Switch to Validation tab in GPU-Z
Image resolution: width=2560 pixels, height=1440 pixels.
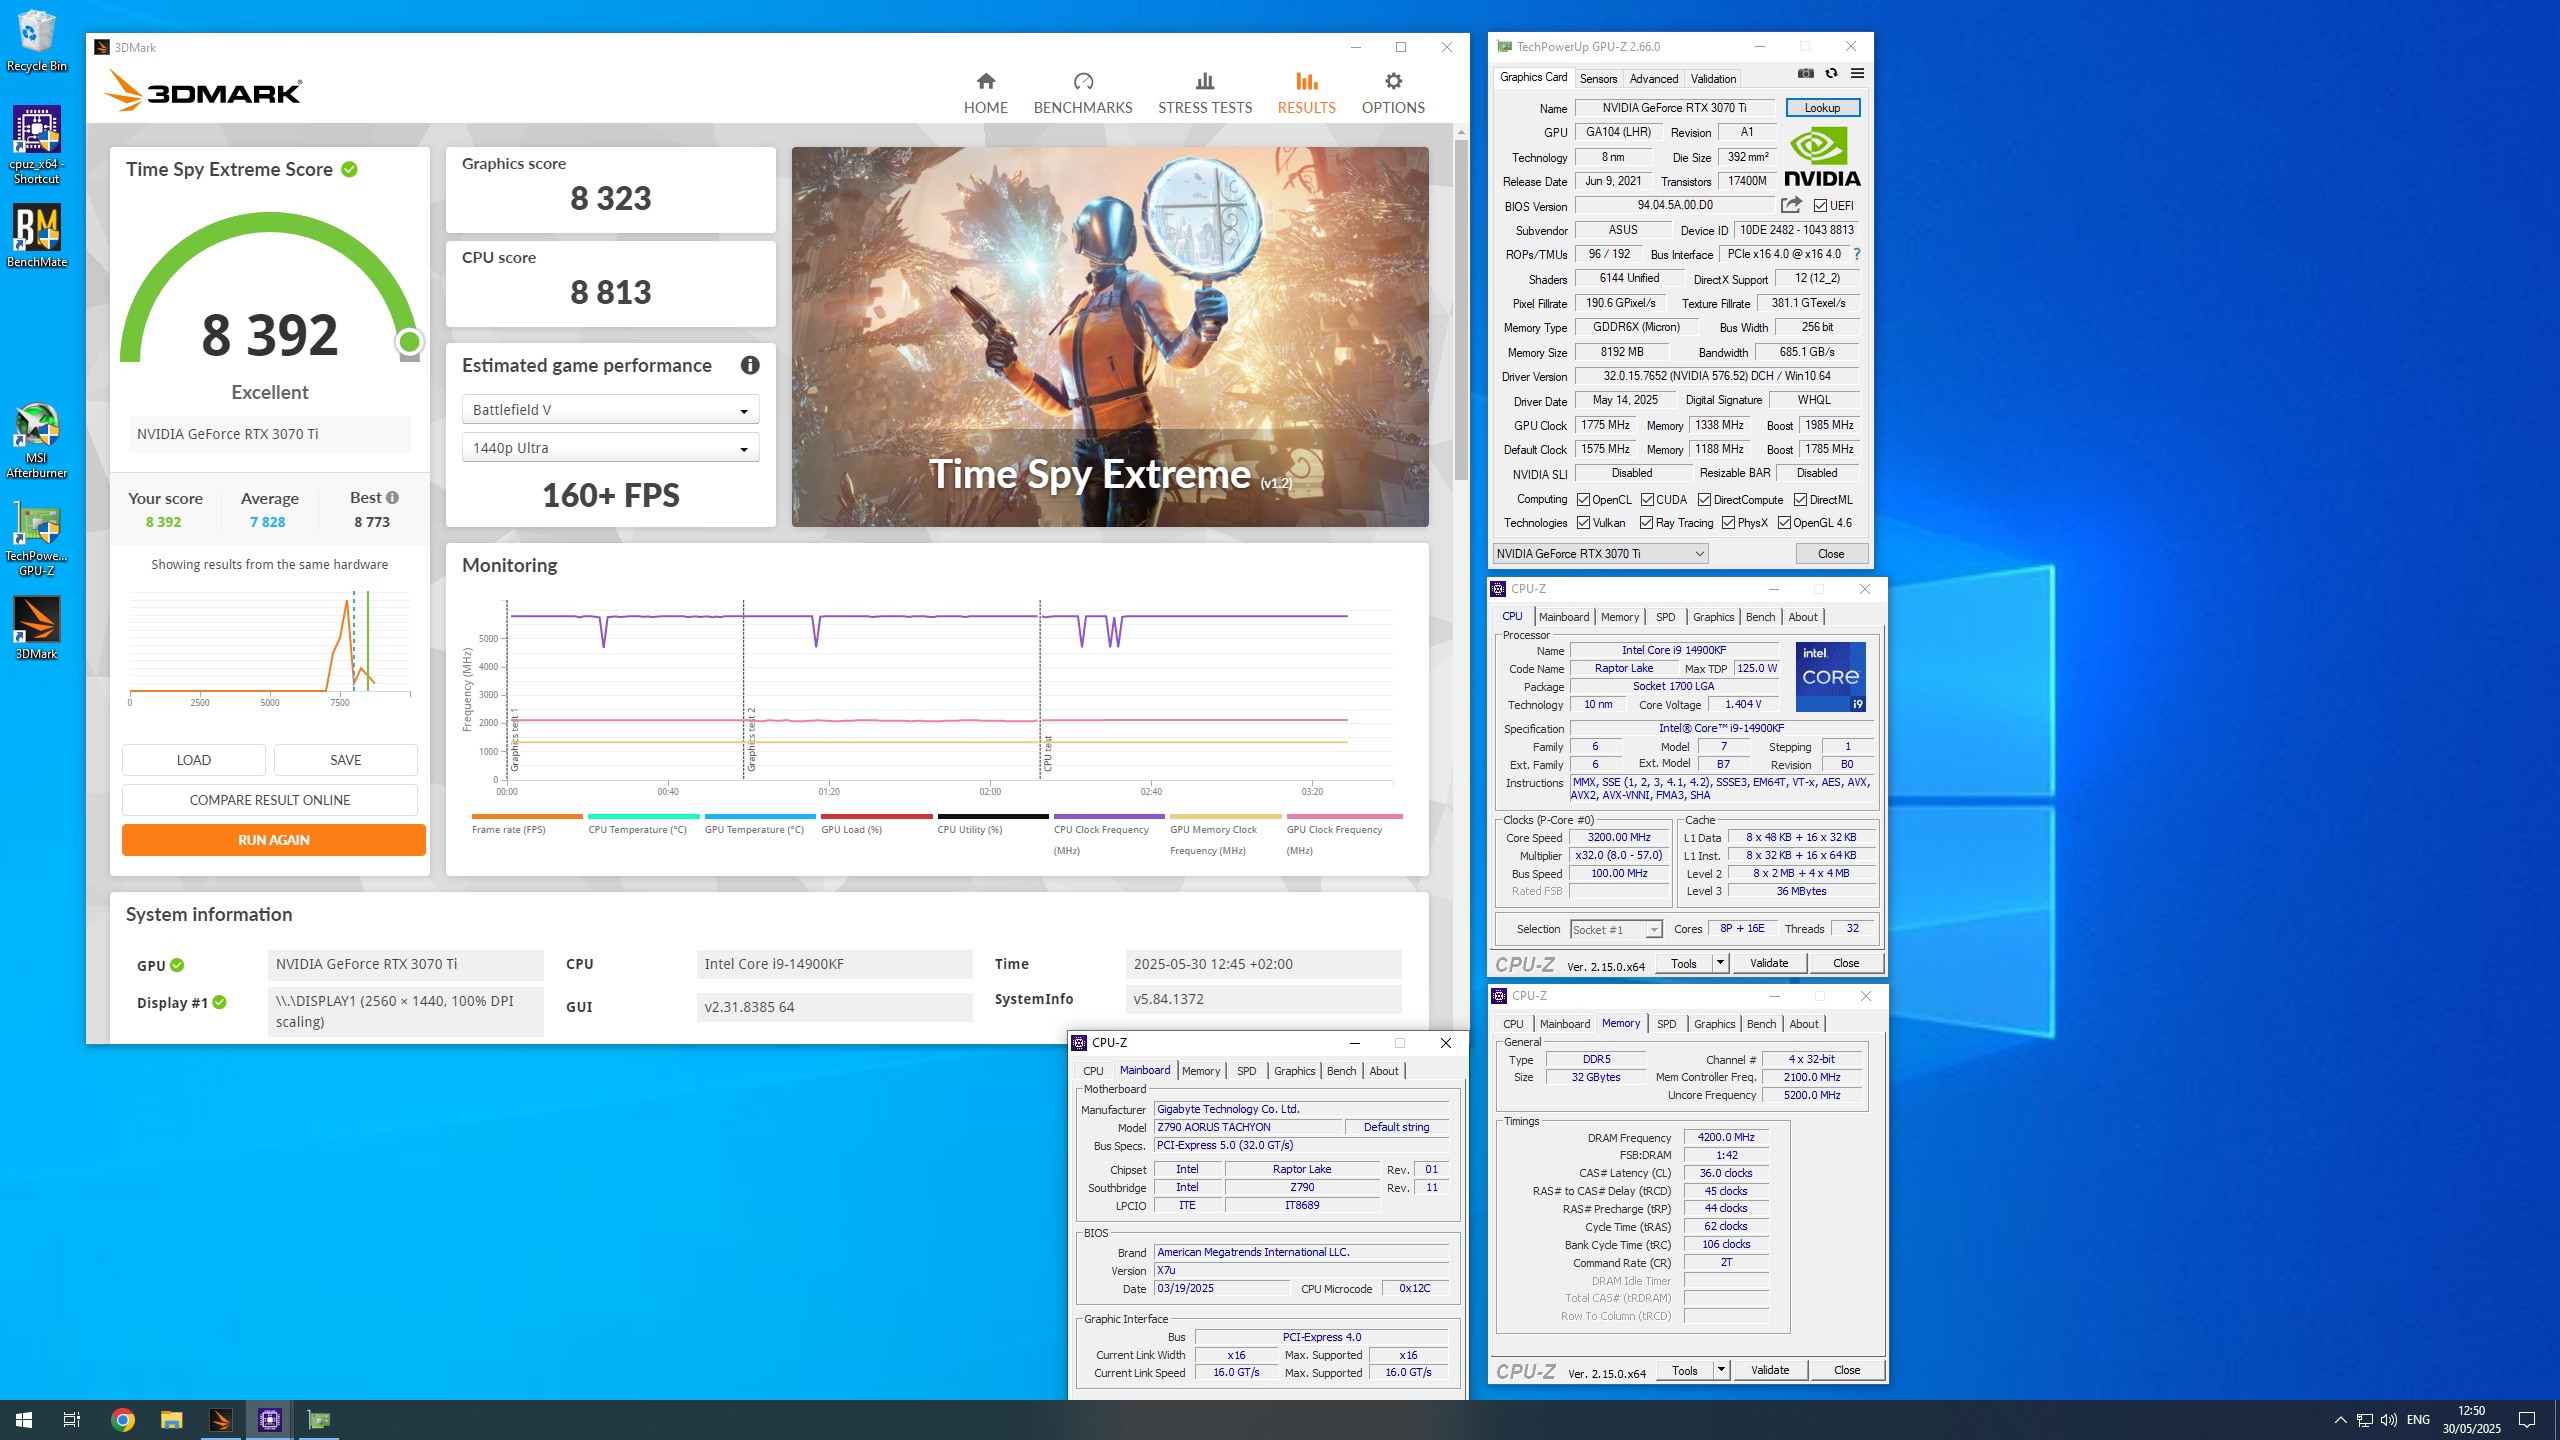pos(1713,79)
